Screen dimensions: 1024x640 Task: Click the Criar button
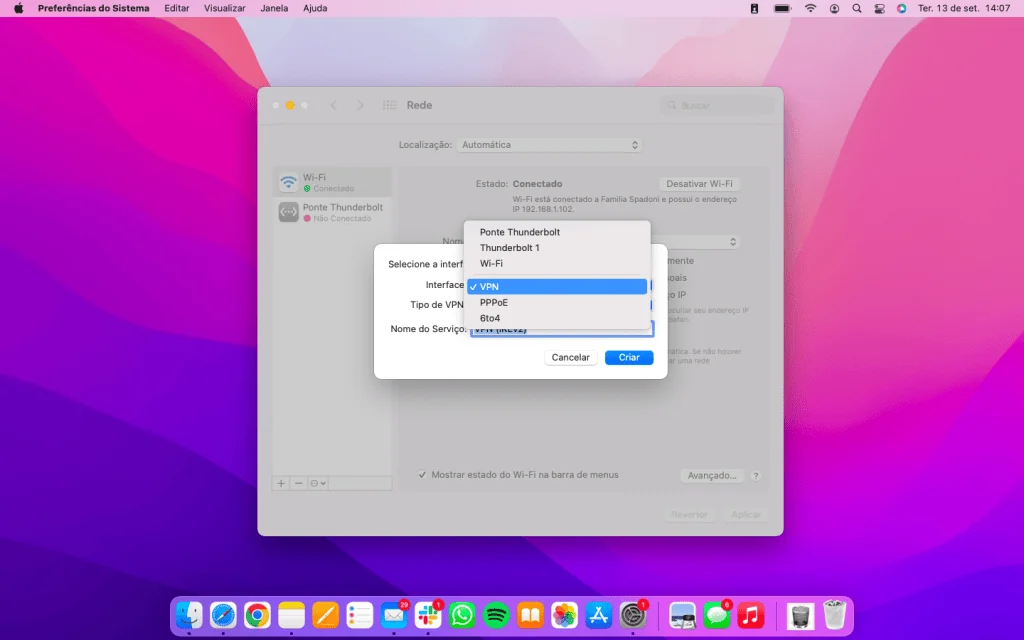629,357
